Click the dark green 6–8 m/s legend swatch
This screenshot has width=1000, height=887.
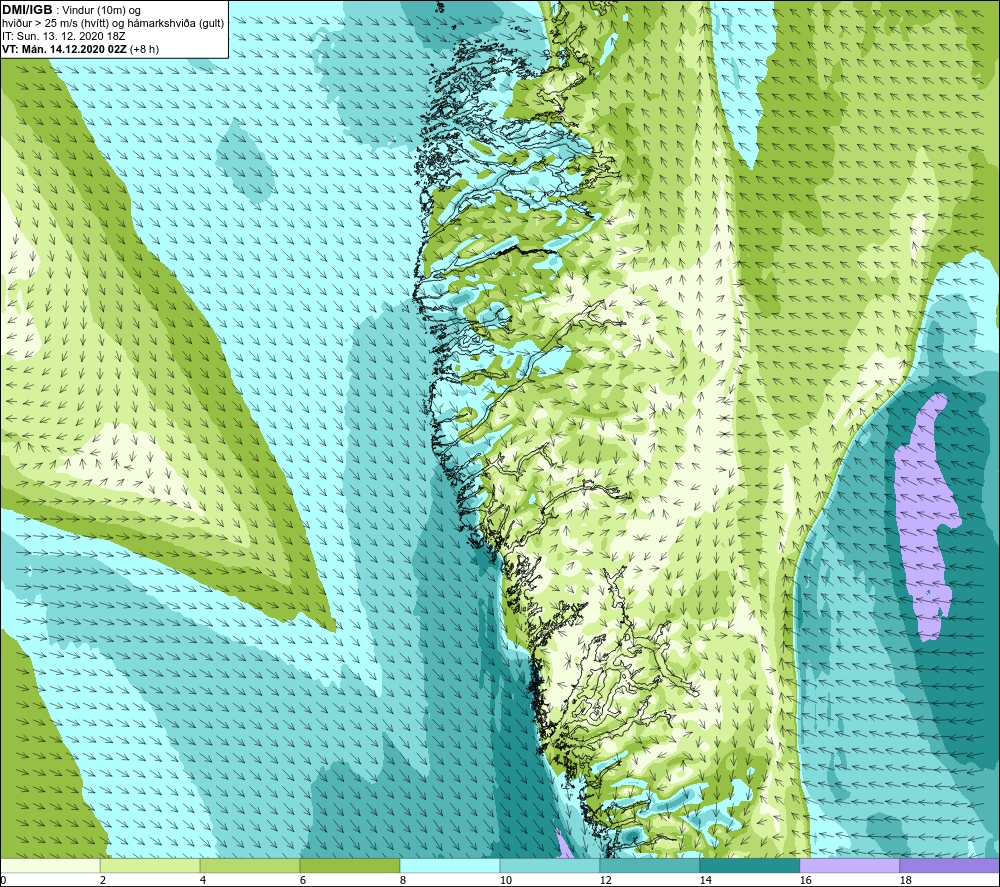point(349,865)
